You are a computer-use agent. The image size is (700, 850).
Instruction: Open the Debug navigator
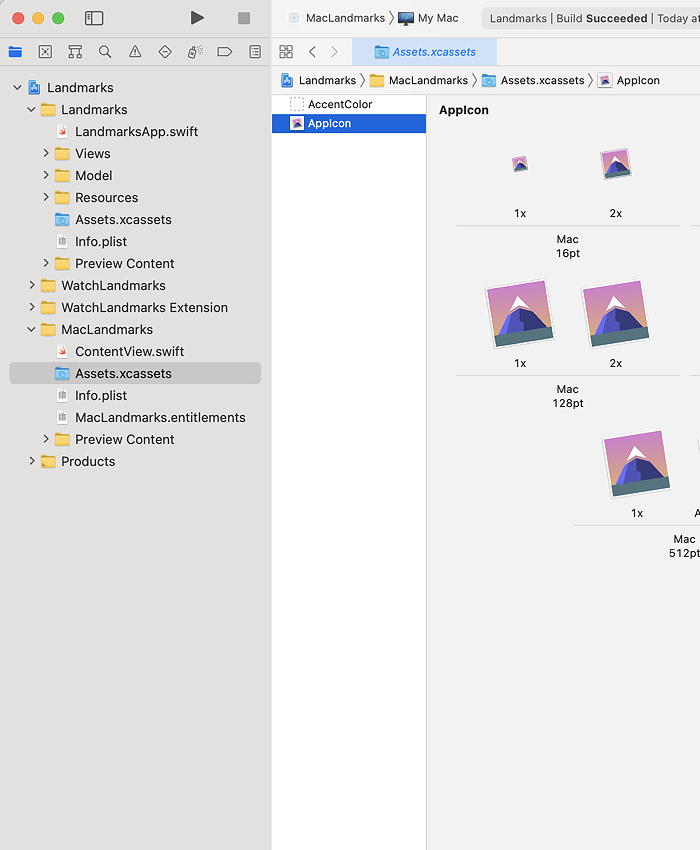[x=195, y=52]
